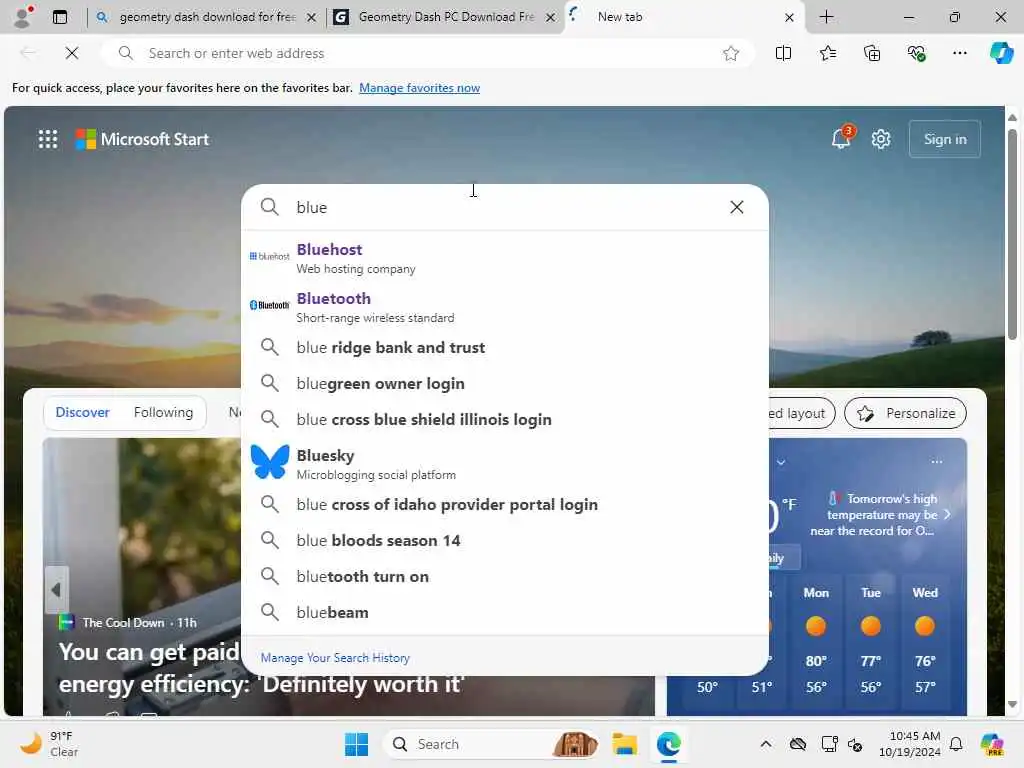Open Browser essentials heart icon
This screenshot has height=768, width=1024.
(x=916, y=53)
